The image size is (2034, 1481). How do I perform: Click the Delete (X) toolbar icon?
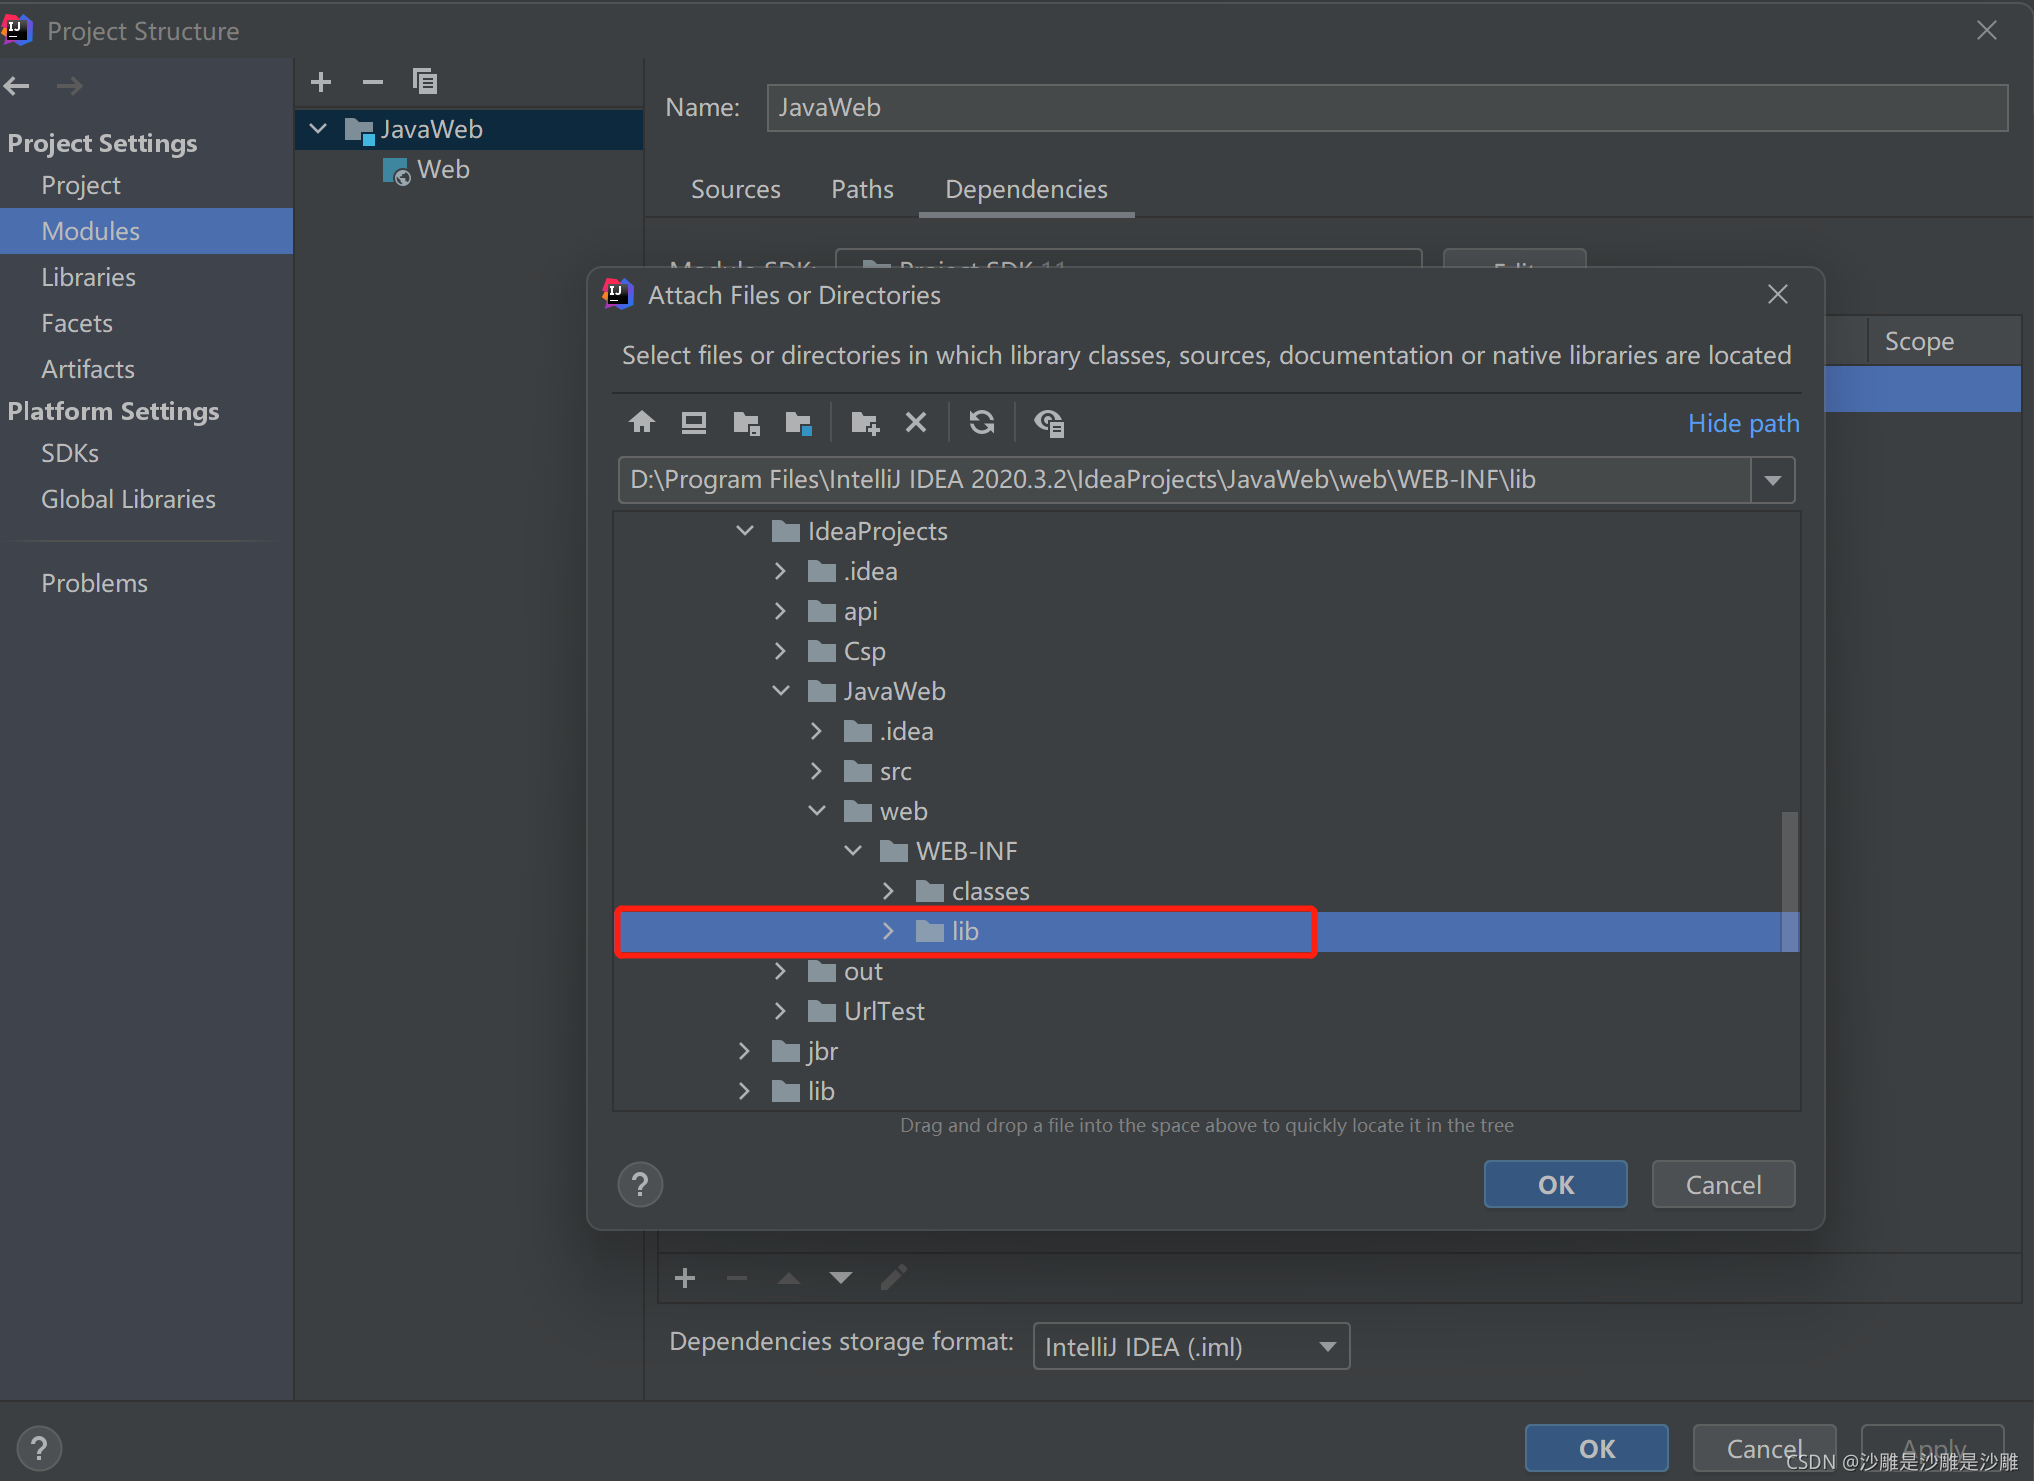[x=915, y=423]
